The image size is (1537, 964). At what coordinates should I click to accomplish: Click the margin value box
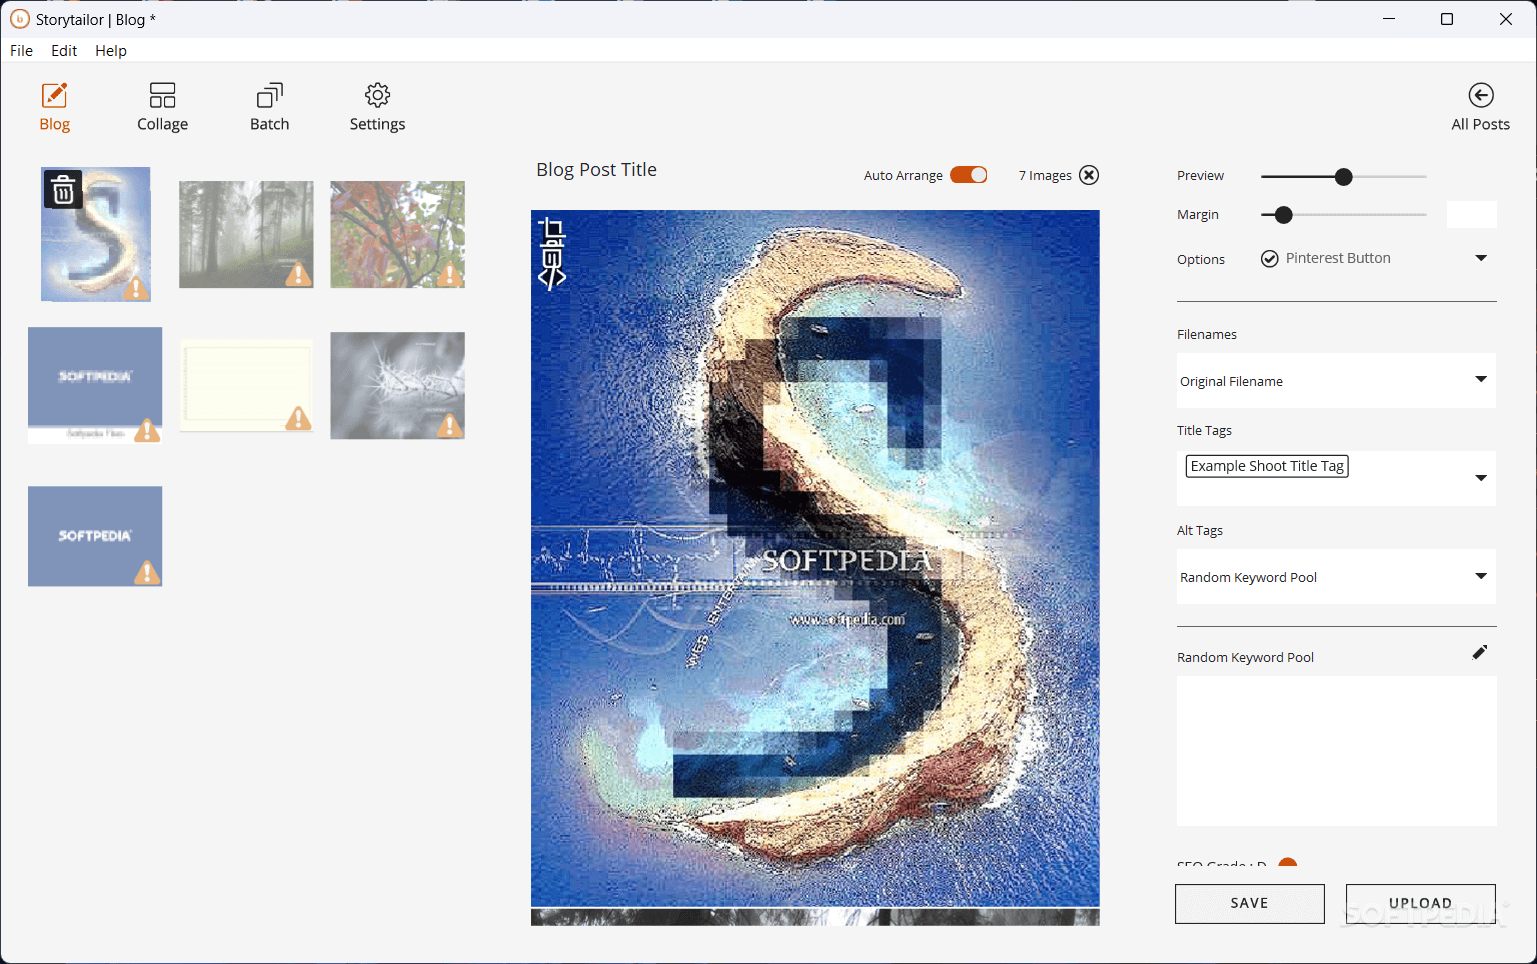click(1471, 214)
